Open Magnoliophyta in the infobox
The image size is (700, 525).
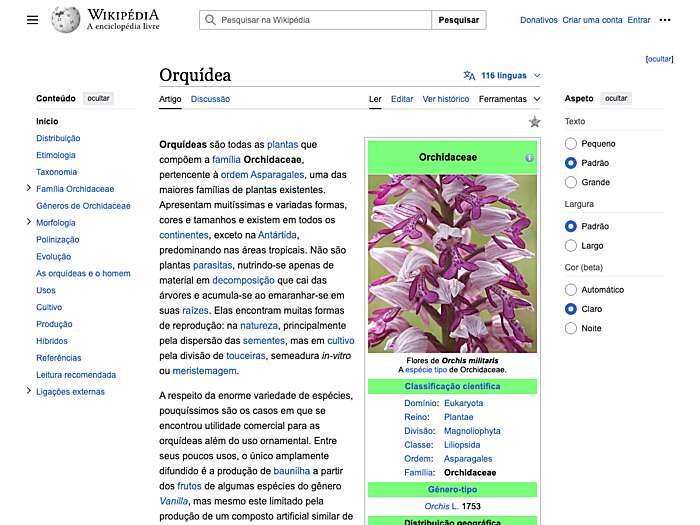472,431
